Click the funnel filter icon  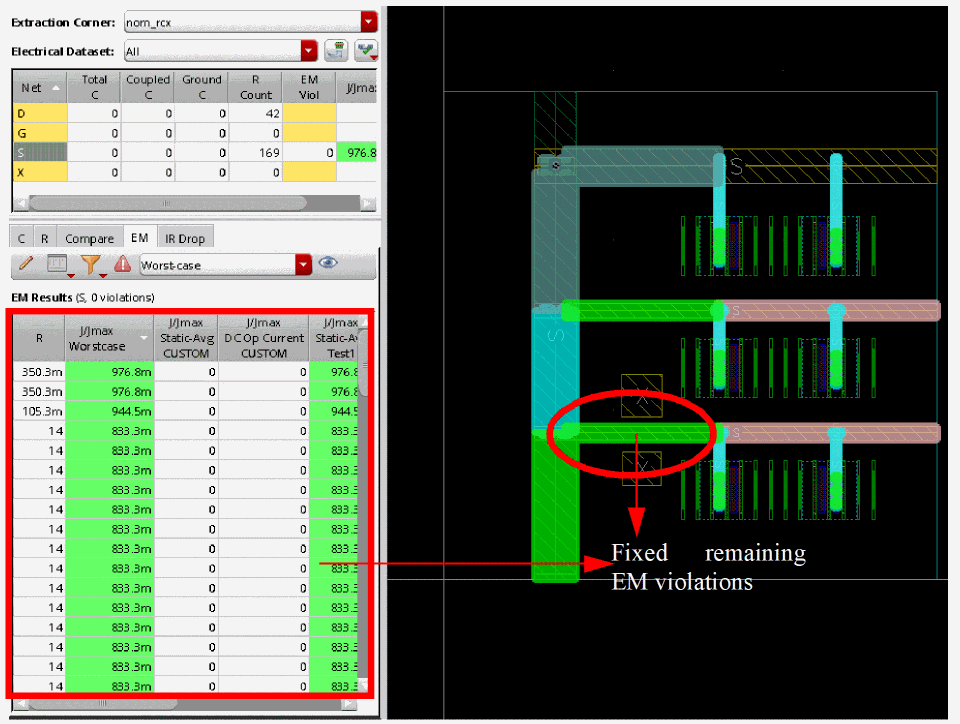point(91,265)
